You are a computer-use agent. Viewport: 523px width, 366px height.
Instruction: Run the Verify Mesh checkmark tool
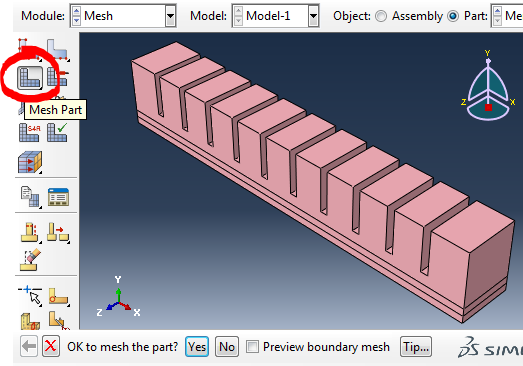pyautogui.click(x=57, y=132)
